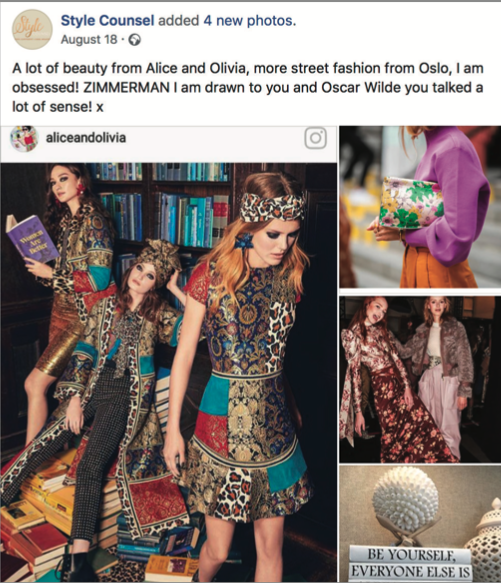Click the post caption text about Oslo
This screenshot has height=583, width=501.
[248, 88]
